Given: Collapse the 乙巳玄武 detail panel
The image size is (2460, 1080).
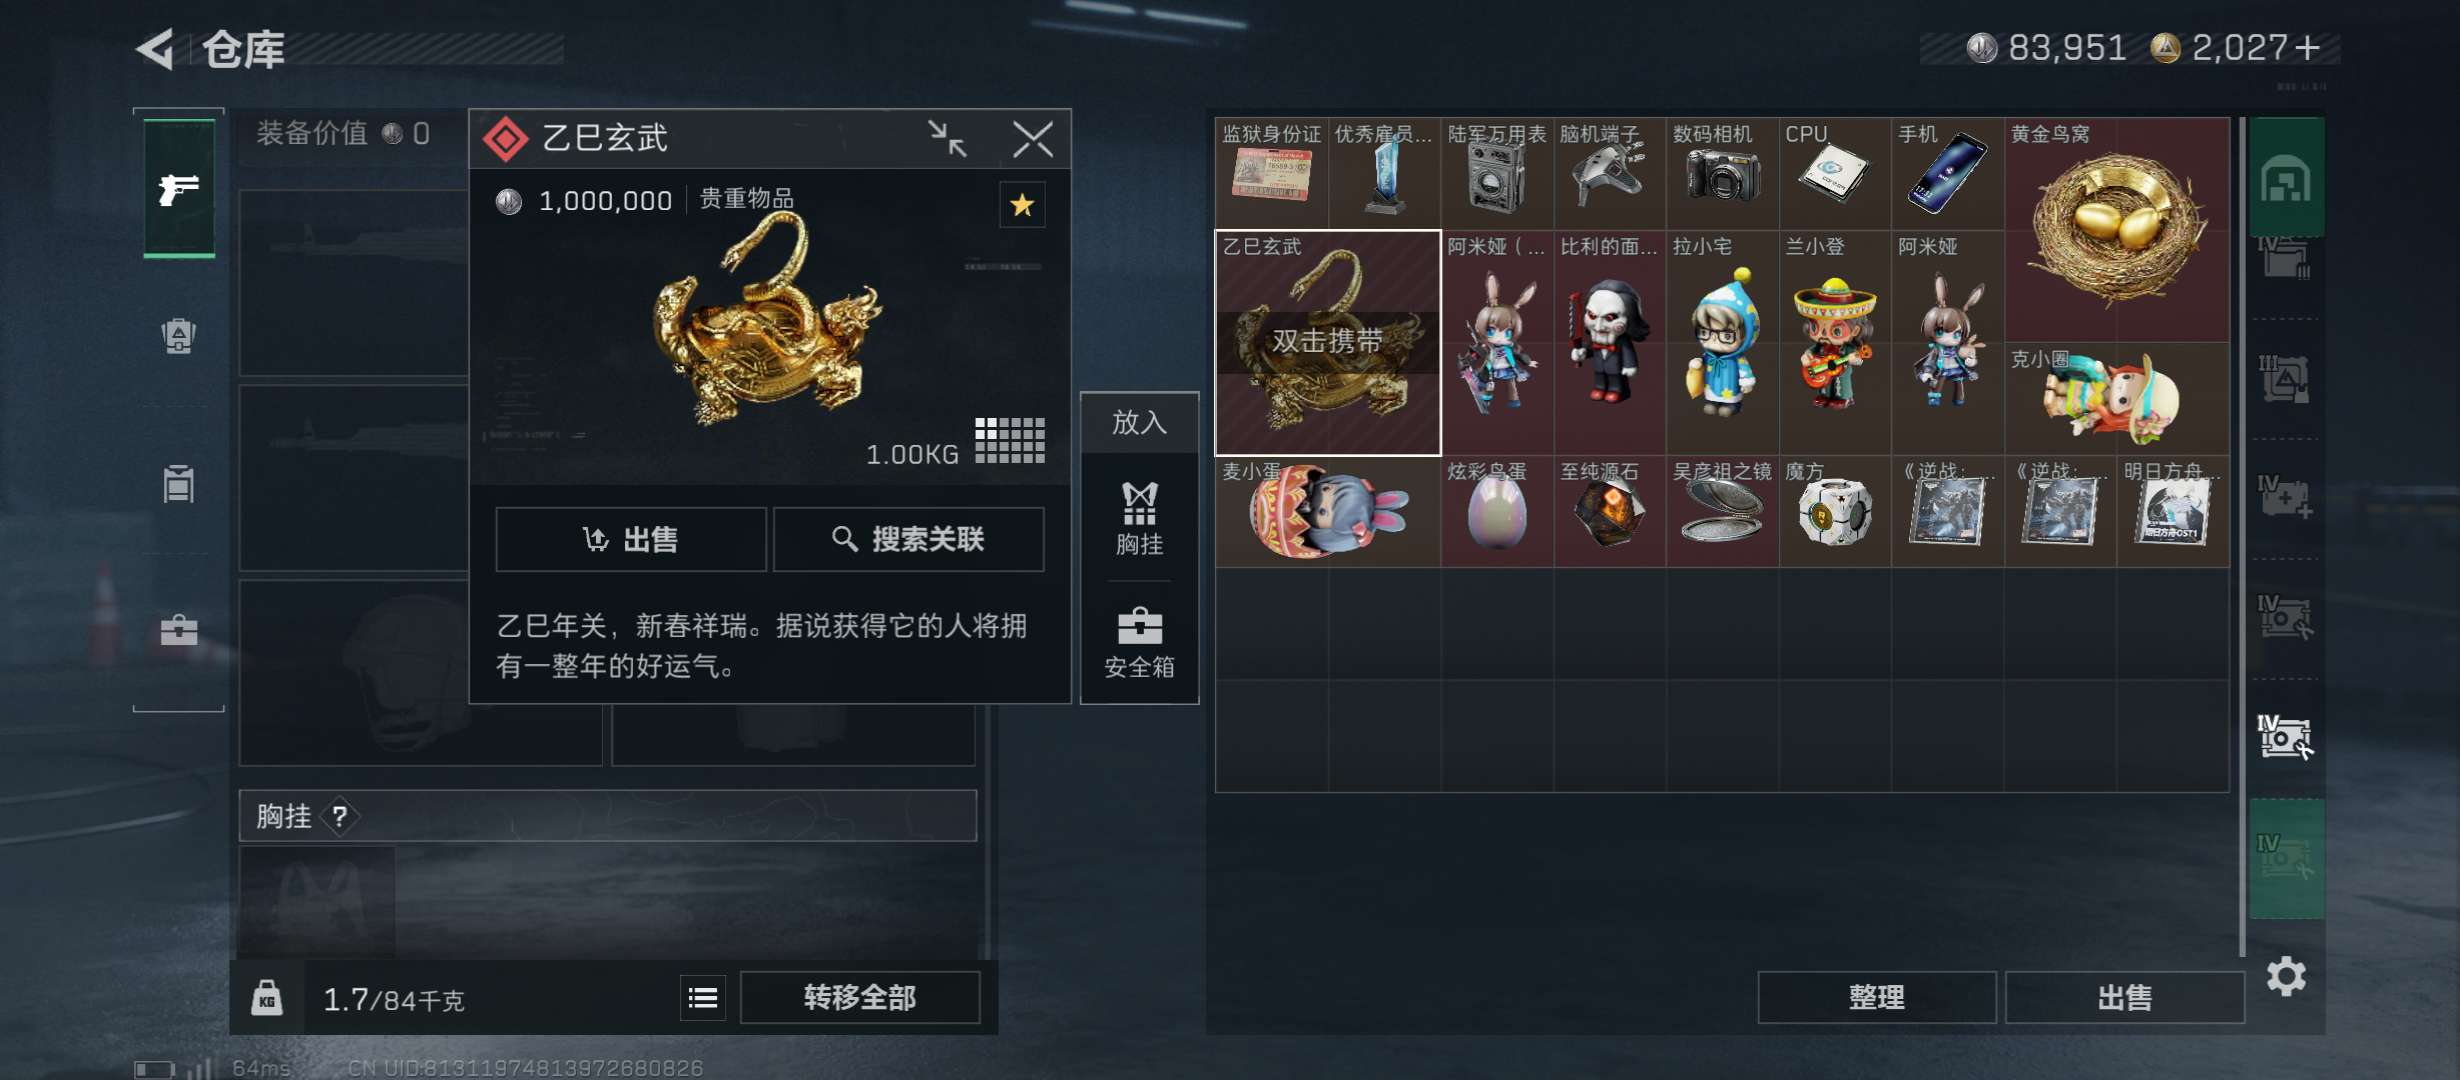Looking at the screenshot, I should click(947, 138).
